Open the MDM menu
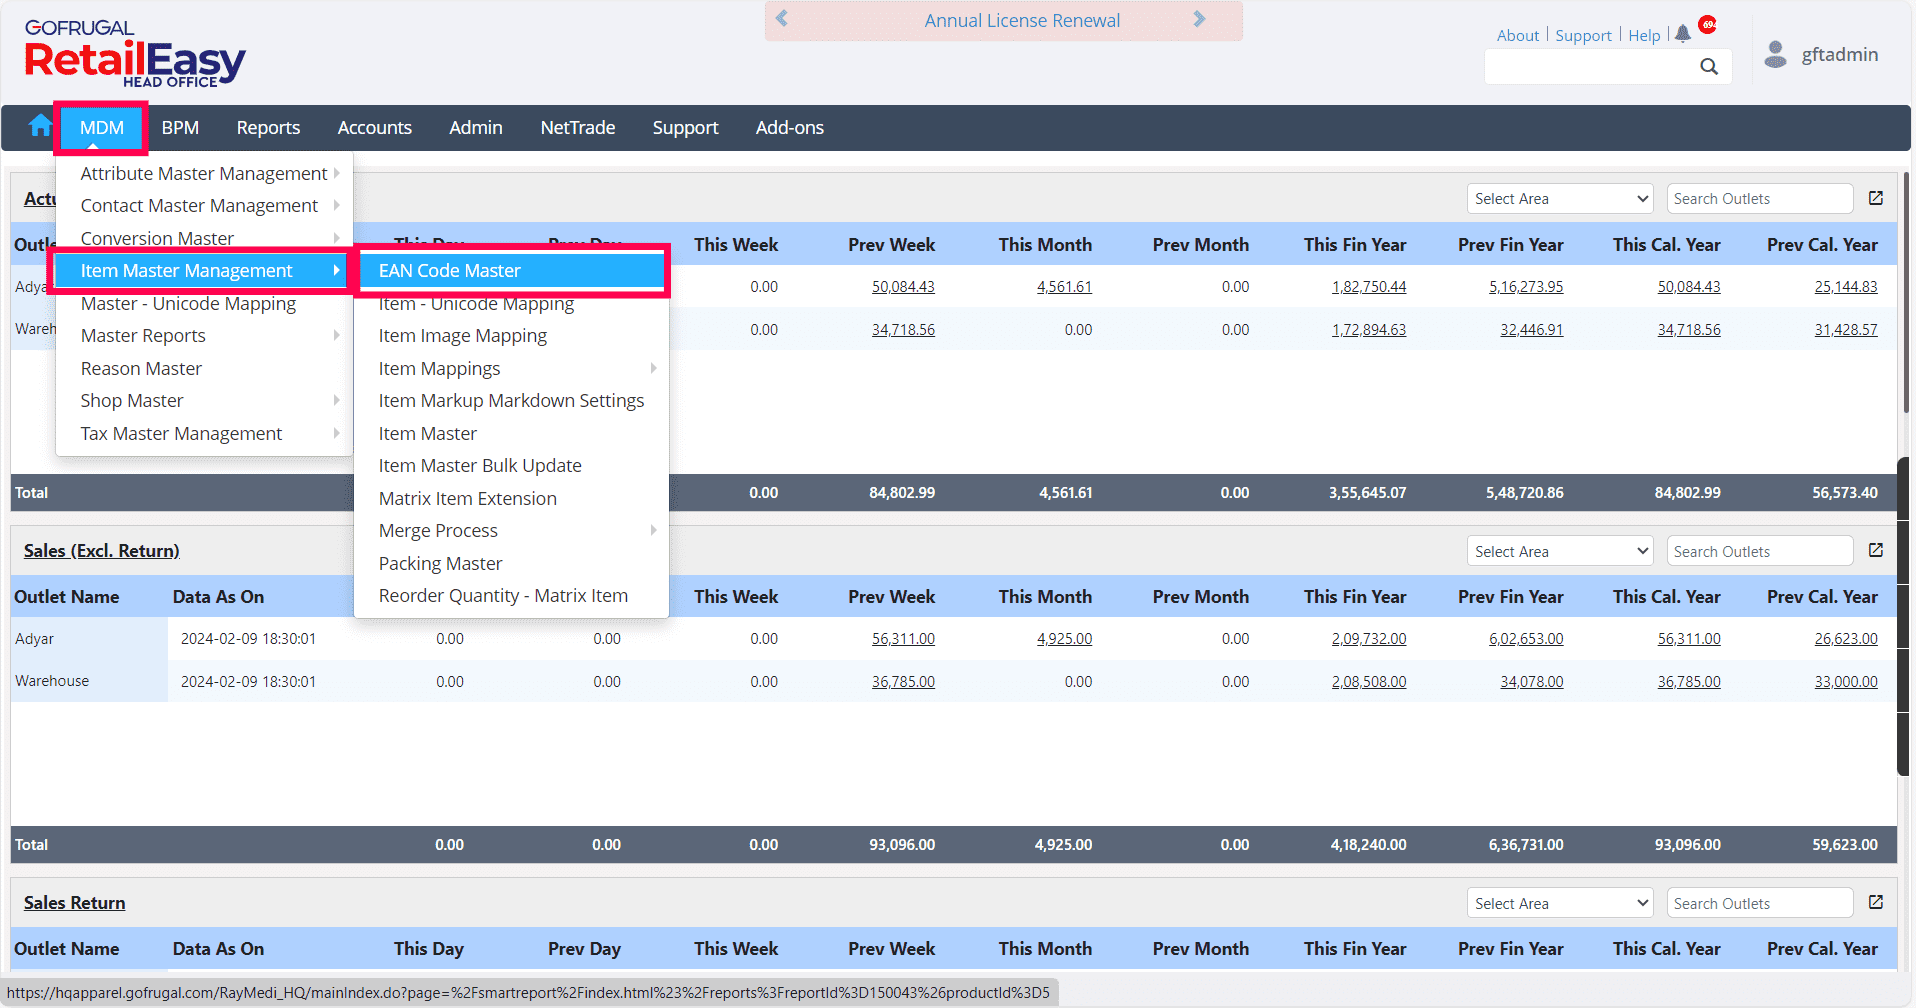This screenshot has height=1008, width=1916. click(x=102, y=127)
